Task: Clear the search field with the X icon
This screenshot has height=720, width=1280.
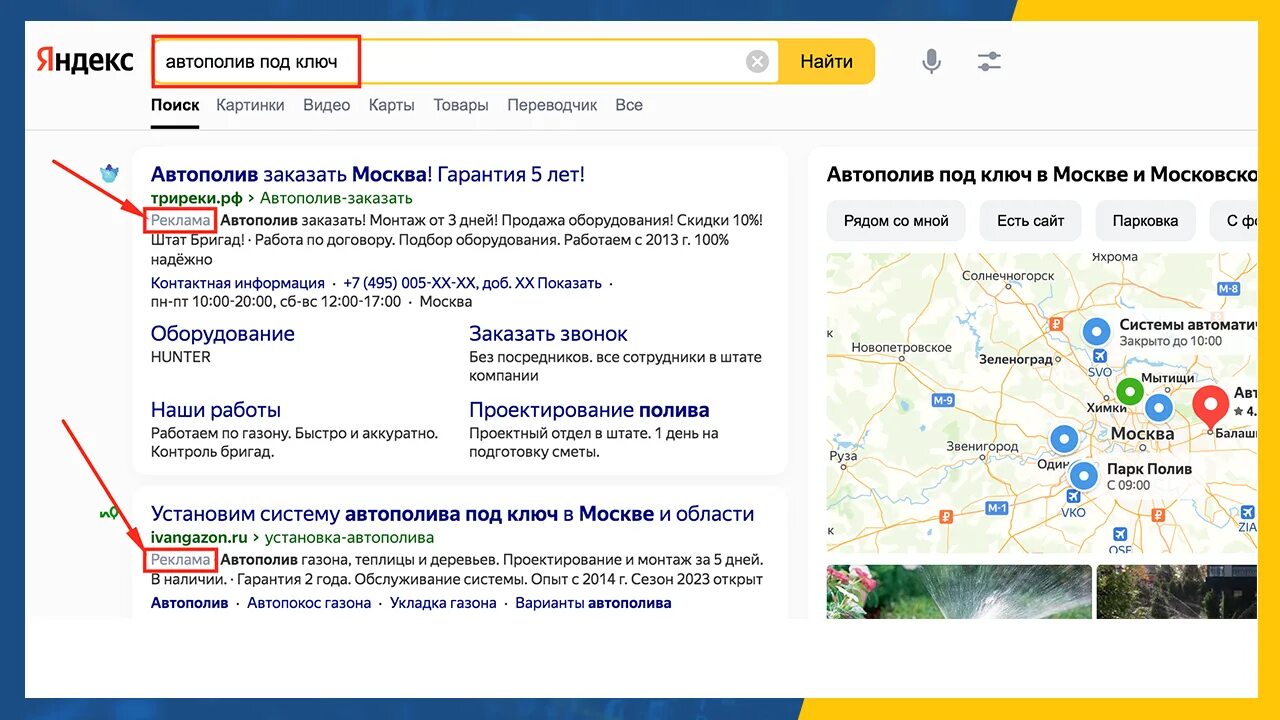Action: point(758,62)
